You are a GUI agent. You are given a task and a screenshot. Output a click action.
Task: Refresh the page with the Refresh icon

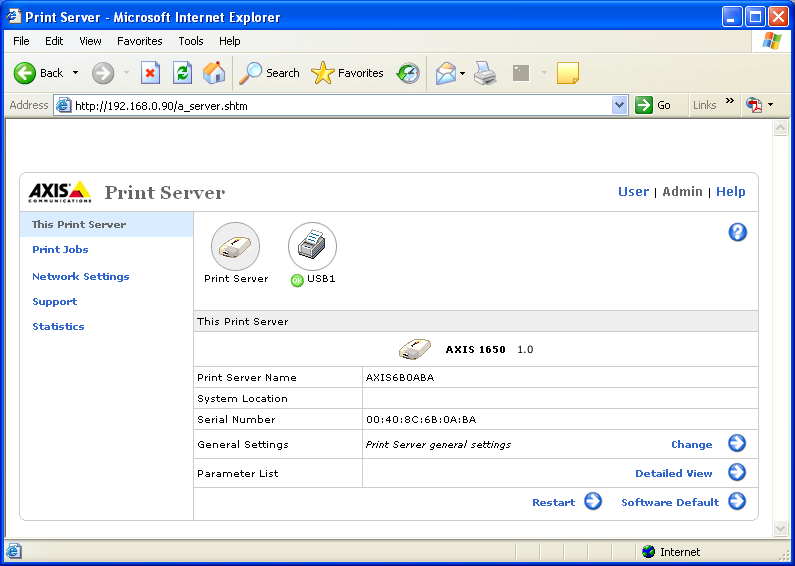tap(182, 73)
